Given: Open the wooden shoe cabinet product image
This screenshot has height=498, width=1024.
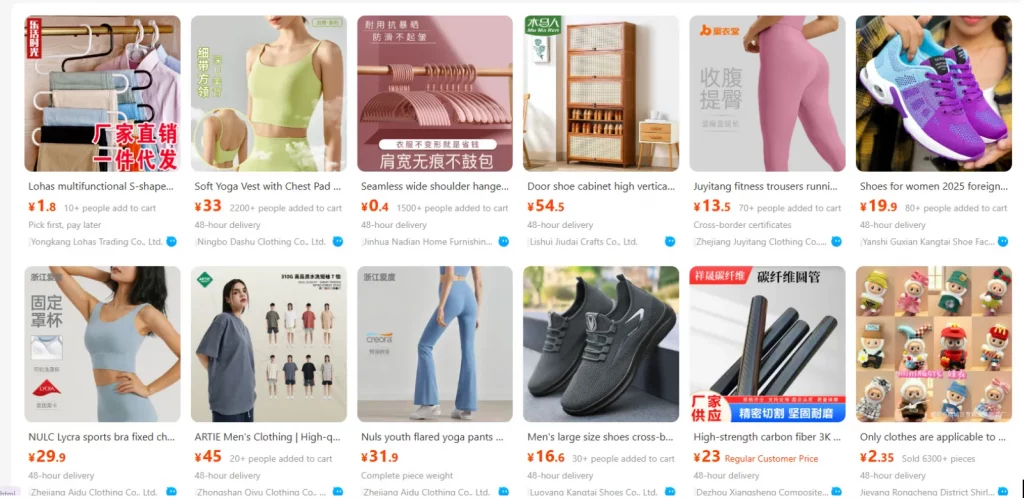Looking at the screenshot, I should pyautogui.click(x=601, y=93).
